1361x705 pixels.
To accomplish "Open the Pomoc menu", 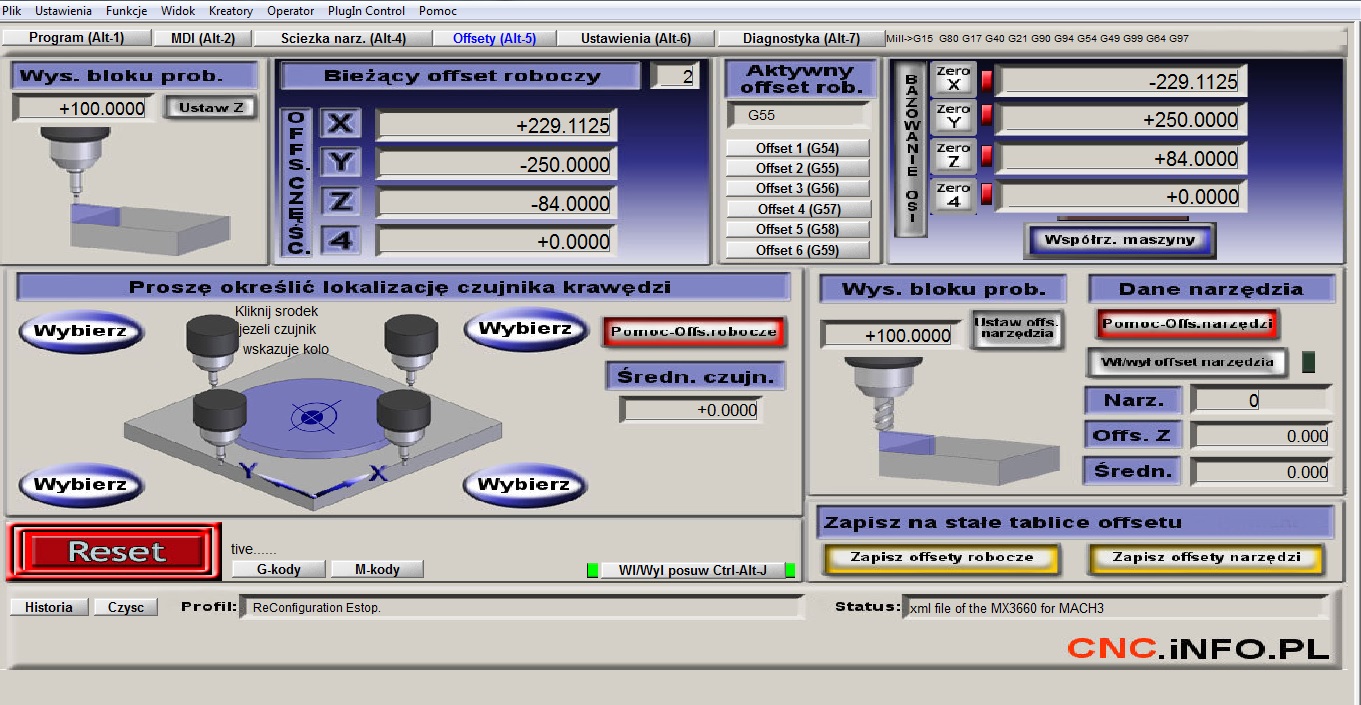I will [x=438, y=11].
